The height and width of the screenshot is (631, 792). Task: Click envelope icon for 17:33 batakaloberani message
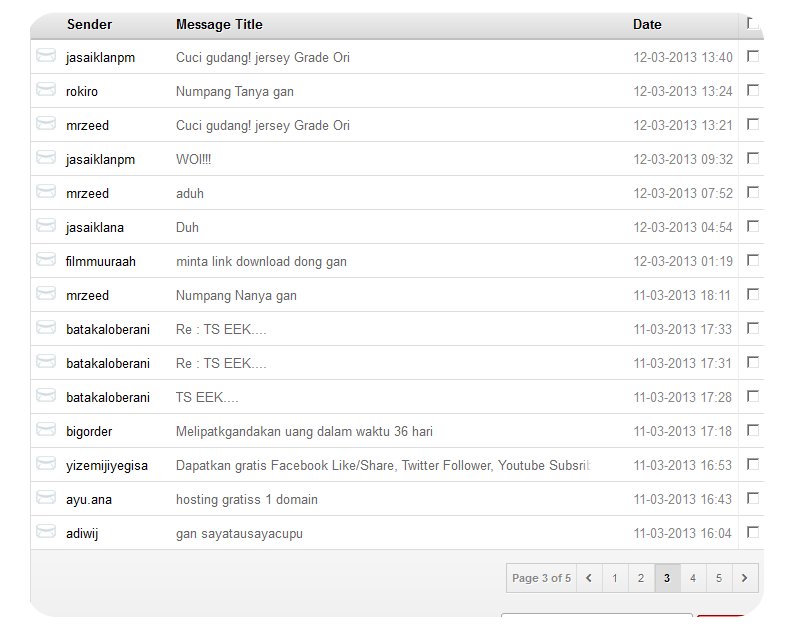click(46, 327)
